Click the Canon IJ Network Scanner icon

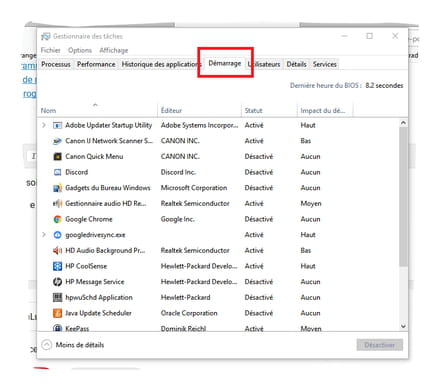pos(57,141)
